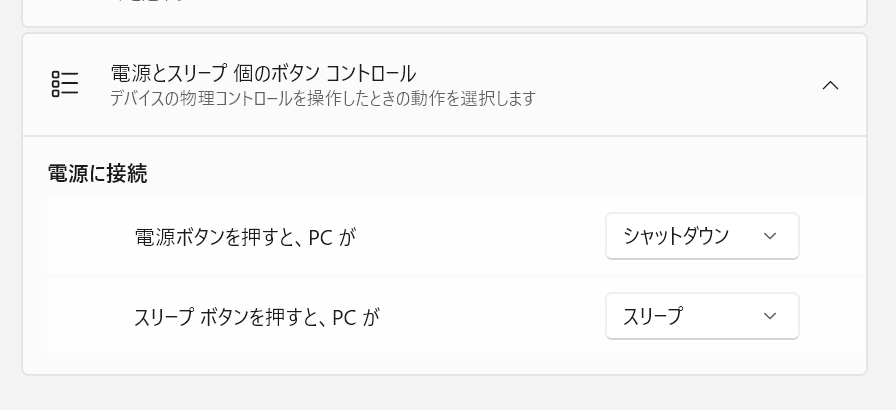Click the empty space in power button row

click(480, 237)
